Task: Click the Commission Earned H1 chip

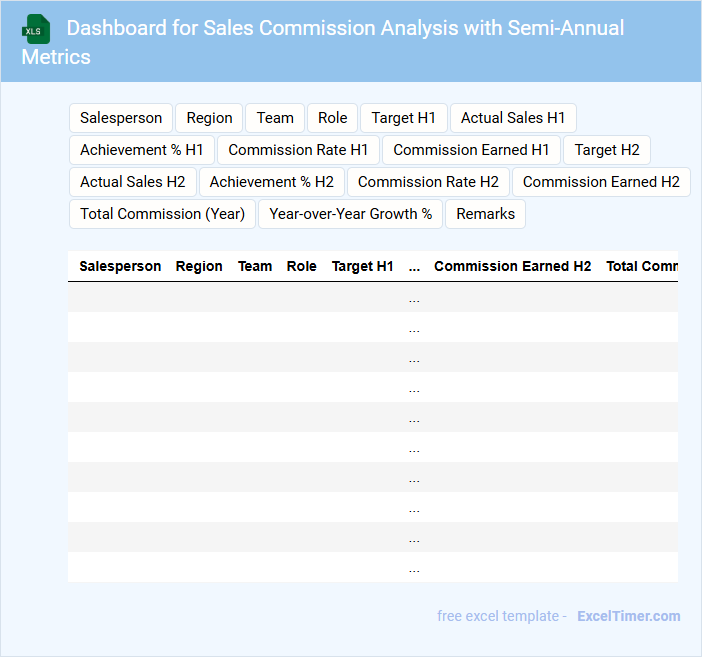Action: (471, 150)
